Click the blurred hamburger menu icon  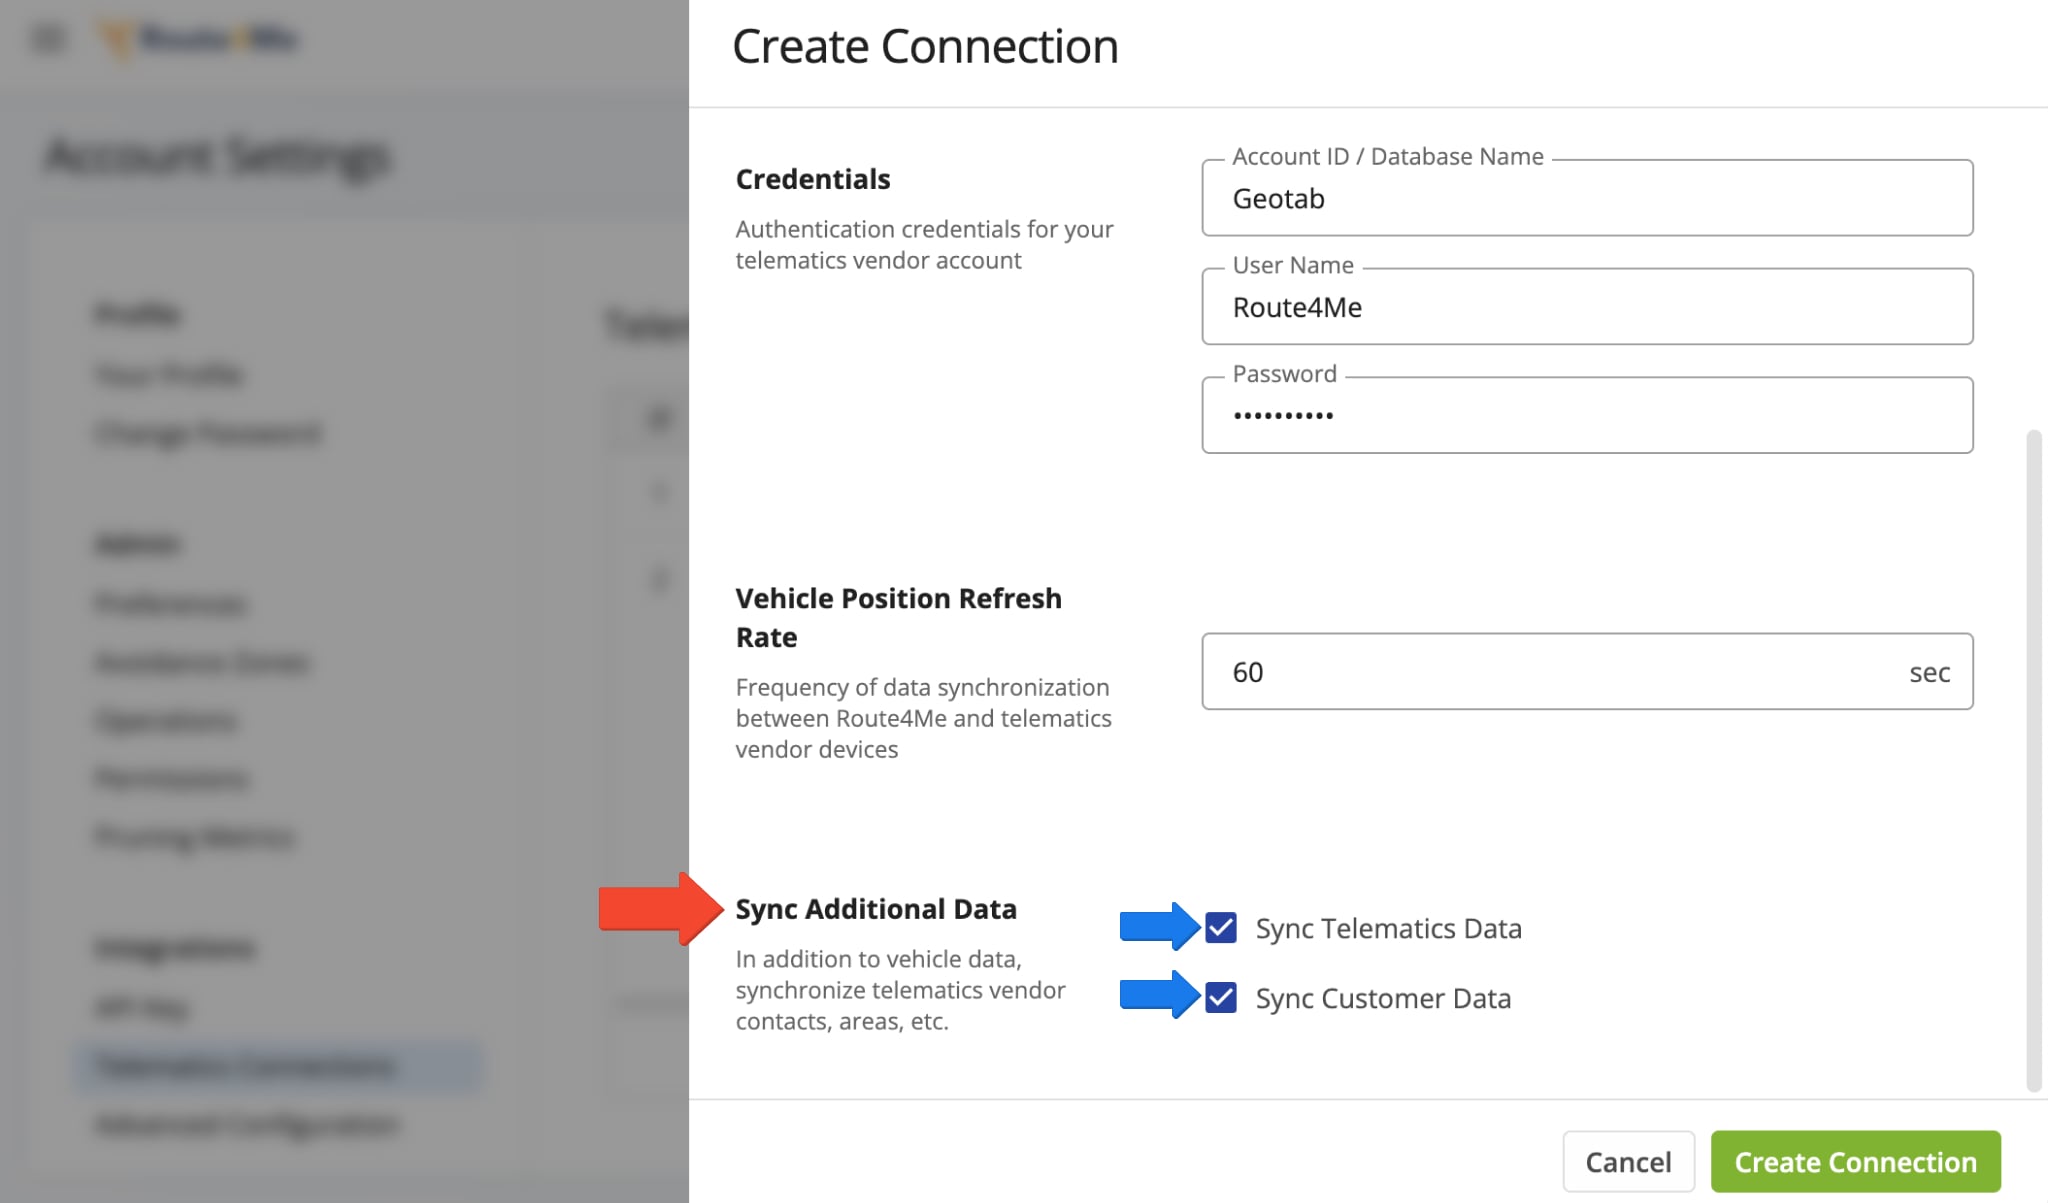pos(48,39)
